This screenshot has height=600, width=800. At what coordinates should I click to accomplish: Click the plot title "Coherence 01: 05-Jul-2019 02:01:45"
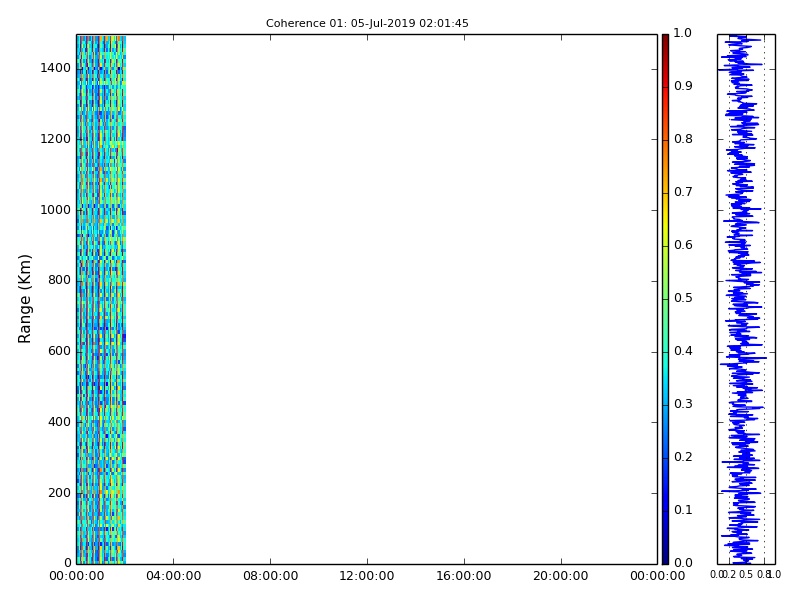tap(367, 23)
